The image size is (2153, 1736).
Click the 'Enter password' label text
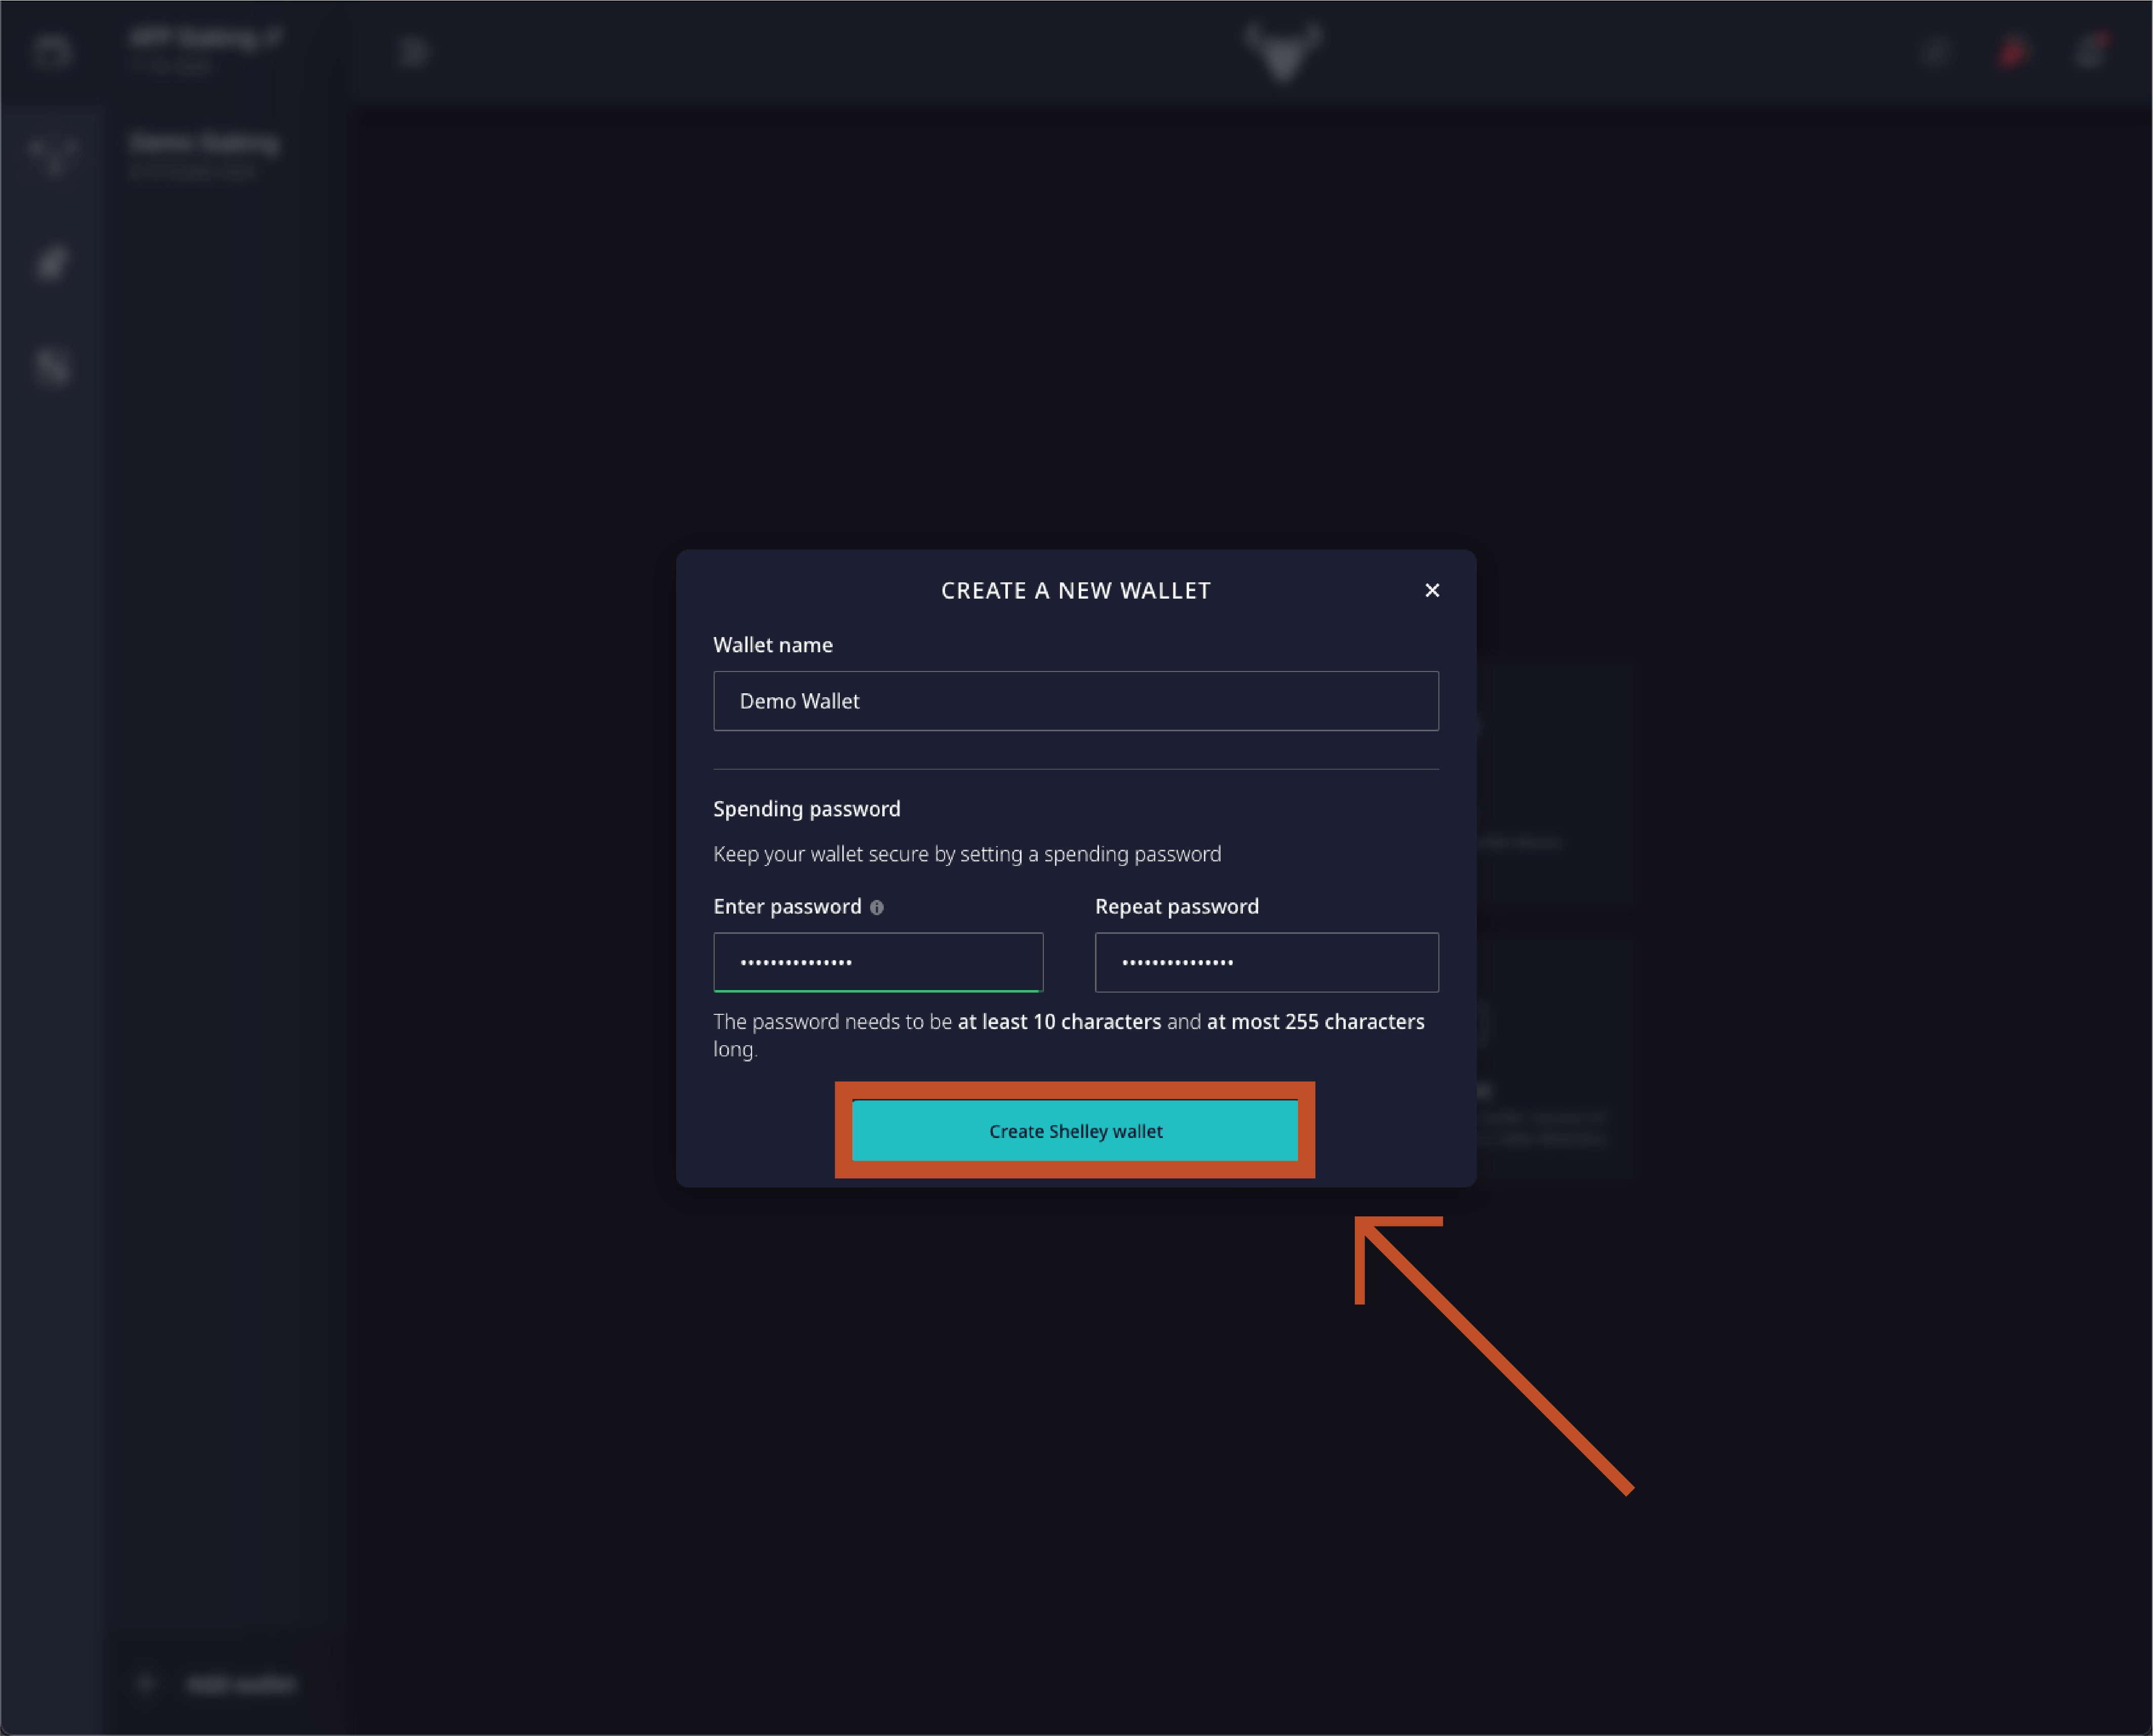787,906
